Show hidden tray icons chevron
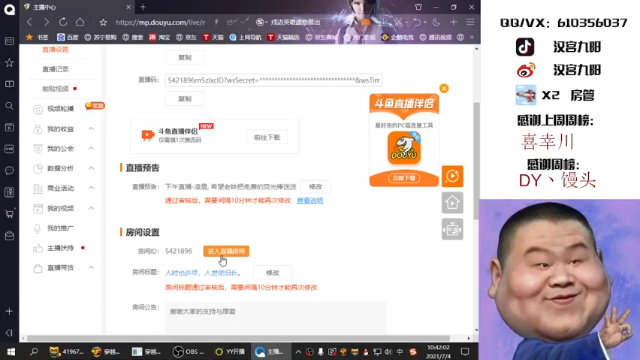Screen dimensions: 640x360 point(298,351)
